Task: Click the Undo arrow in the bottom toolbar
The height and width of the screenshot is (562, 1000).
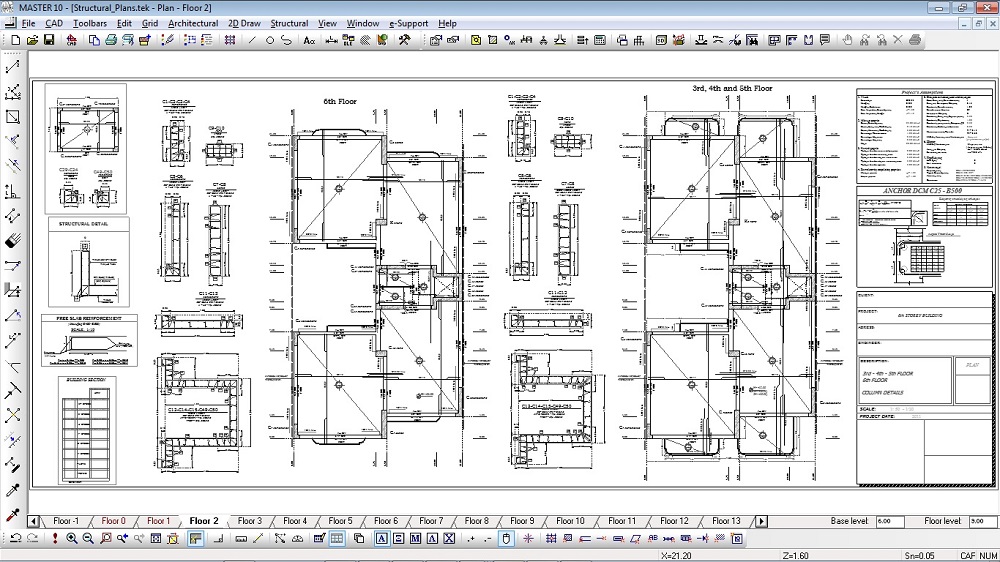Action: 15,539
